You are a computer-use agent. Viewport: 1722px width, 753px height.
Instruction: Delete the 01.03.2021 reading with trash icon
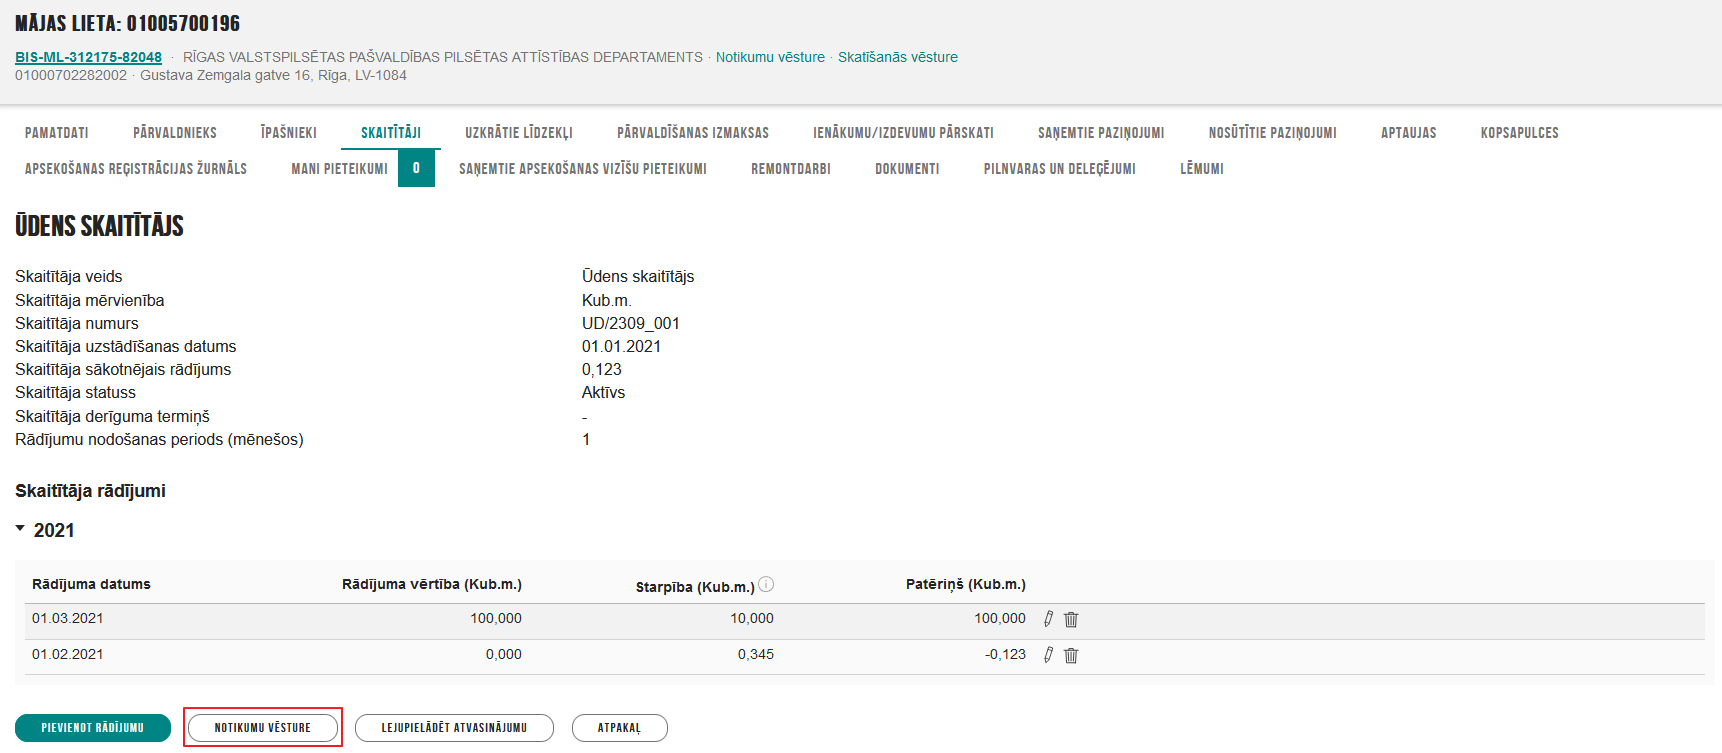1071,619
